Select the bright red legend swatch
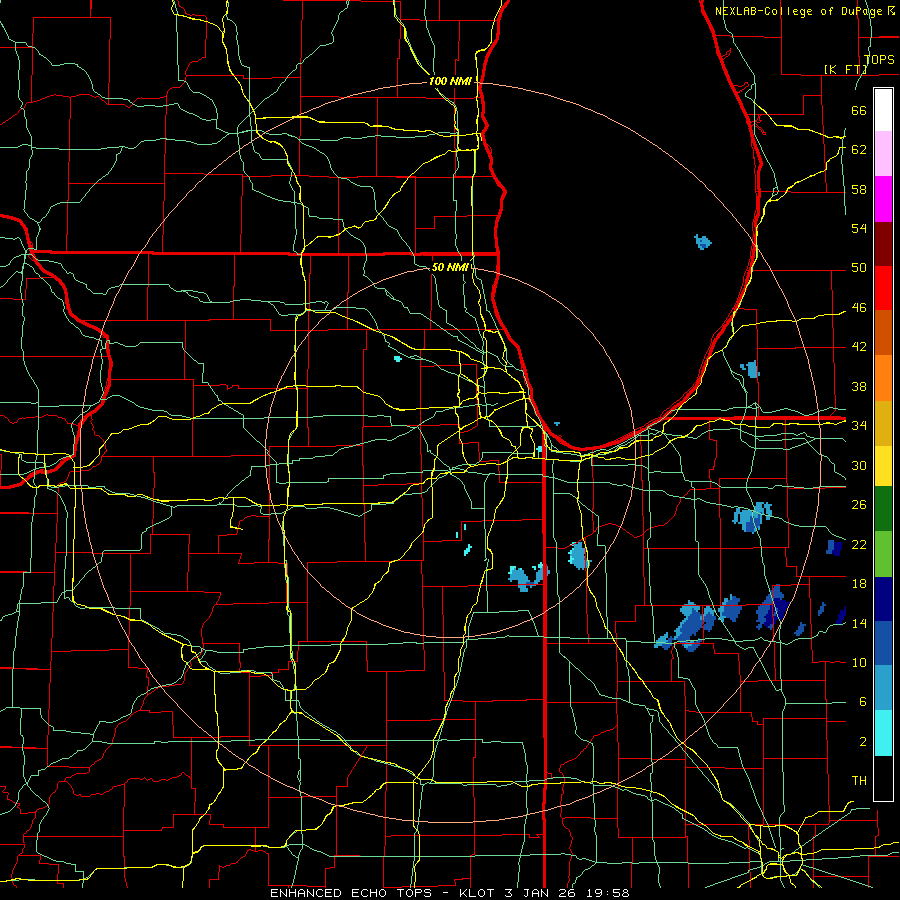Image resolution: width=900 pixels, height=900 pixels. (x=883, y=288)
